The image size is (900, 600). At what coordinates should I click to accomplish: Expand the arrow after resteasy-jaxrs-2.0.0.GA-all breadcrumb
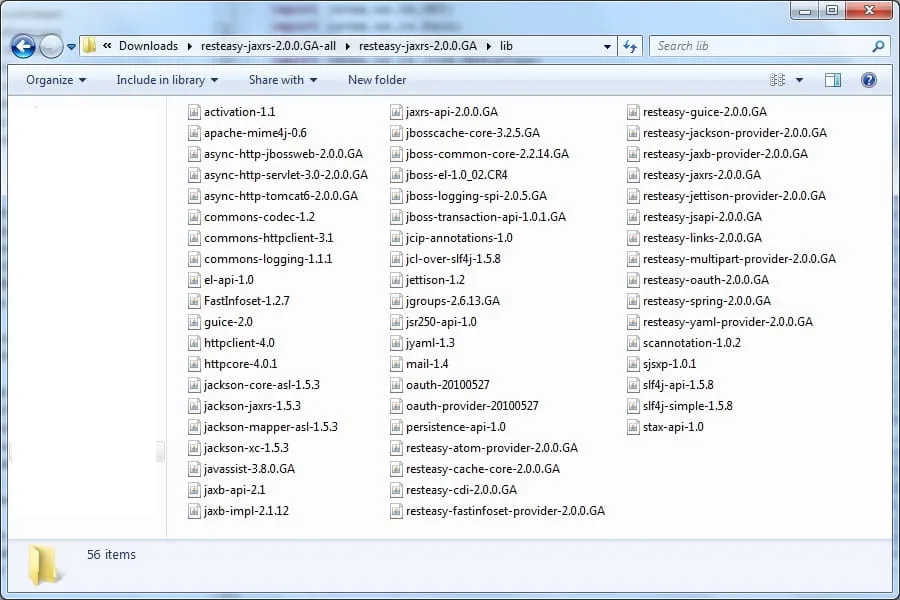(x=347, y=47)
